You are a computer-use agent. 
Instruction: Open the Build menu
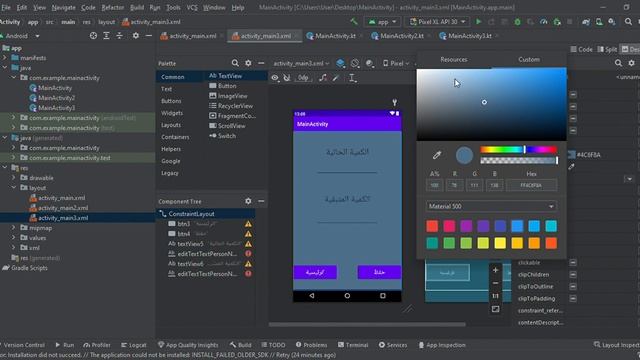[x=137, y=7]
